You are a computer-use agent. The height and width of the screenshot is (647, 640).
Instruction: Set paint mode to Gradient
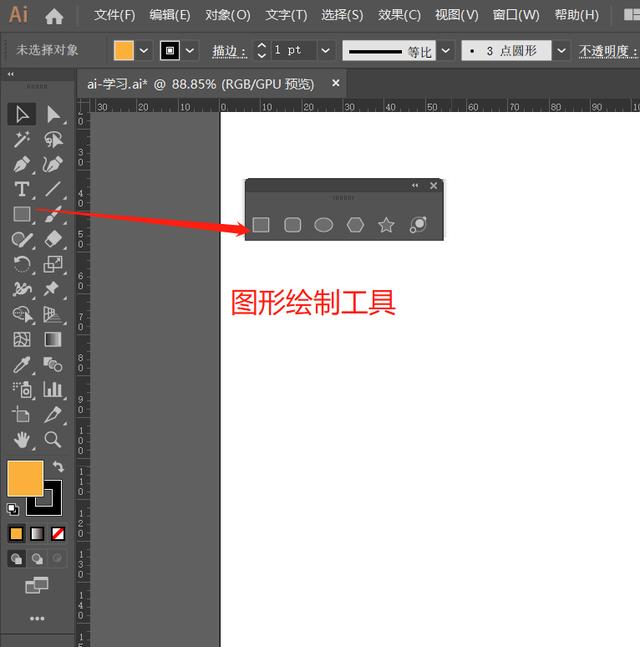pos(37,534)
